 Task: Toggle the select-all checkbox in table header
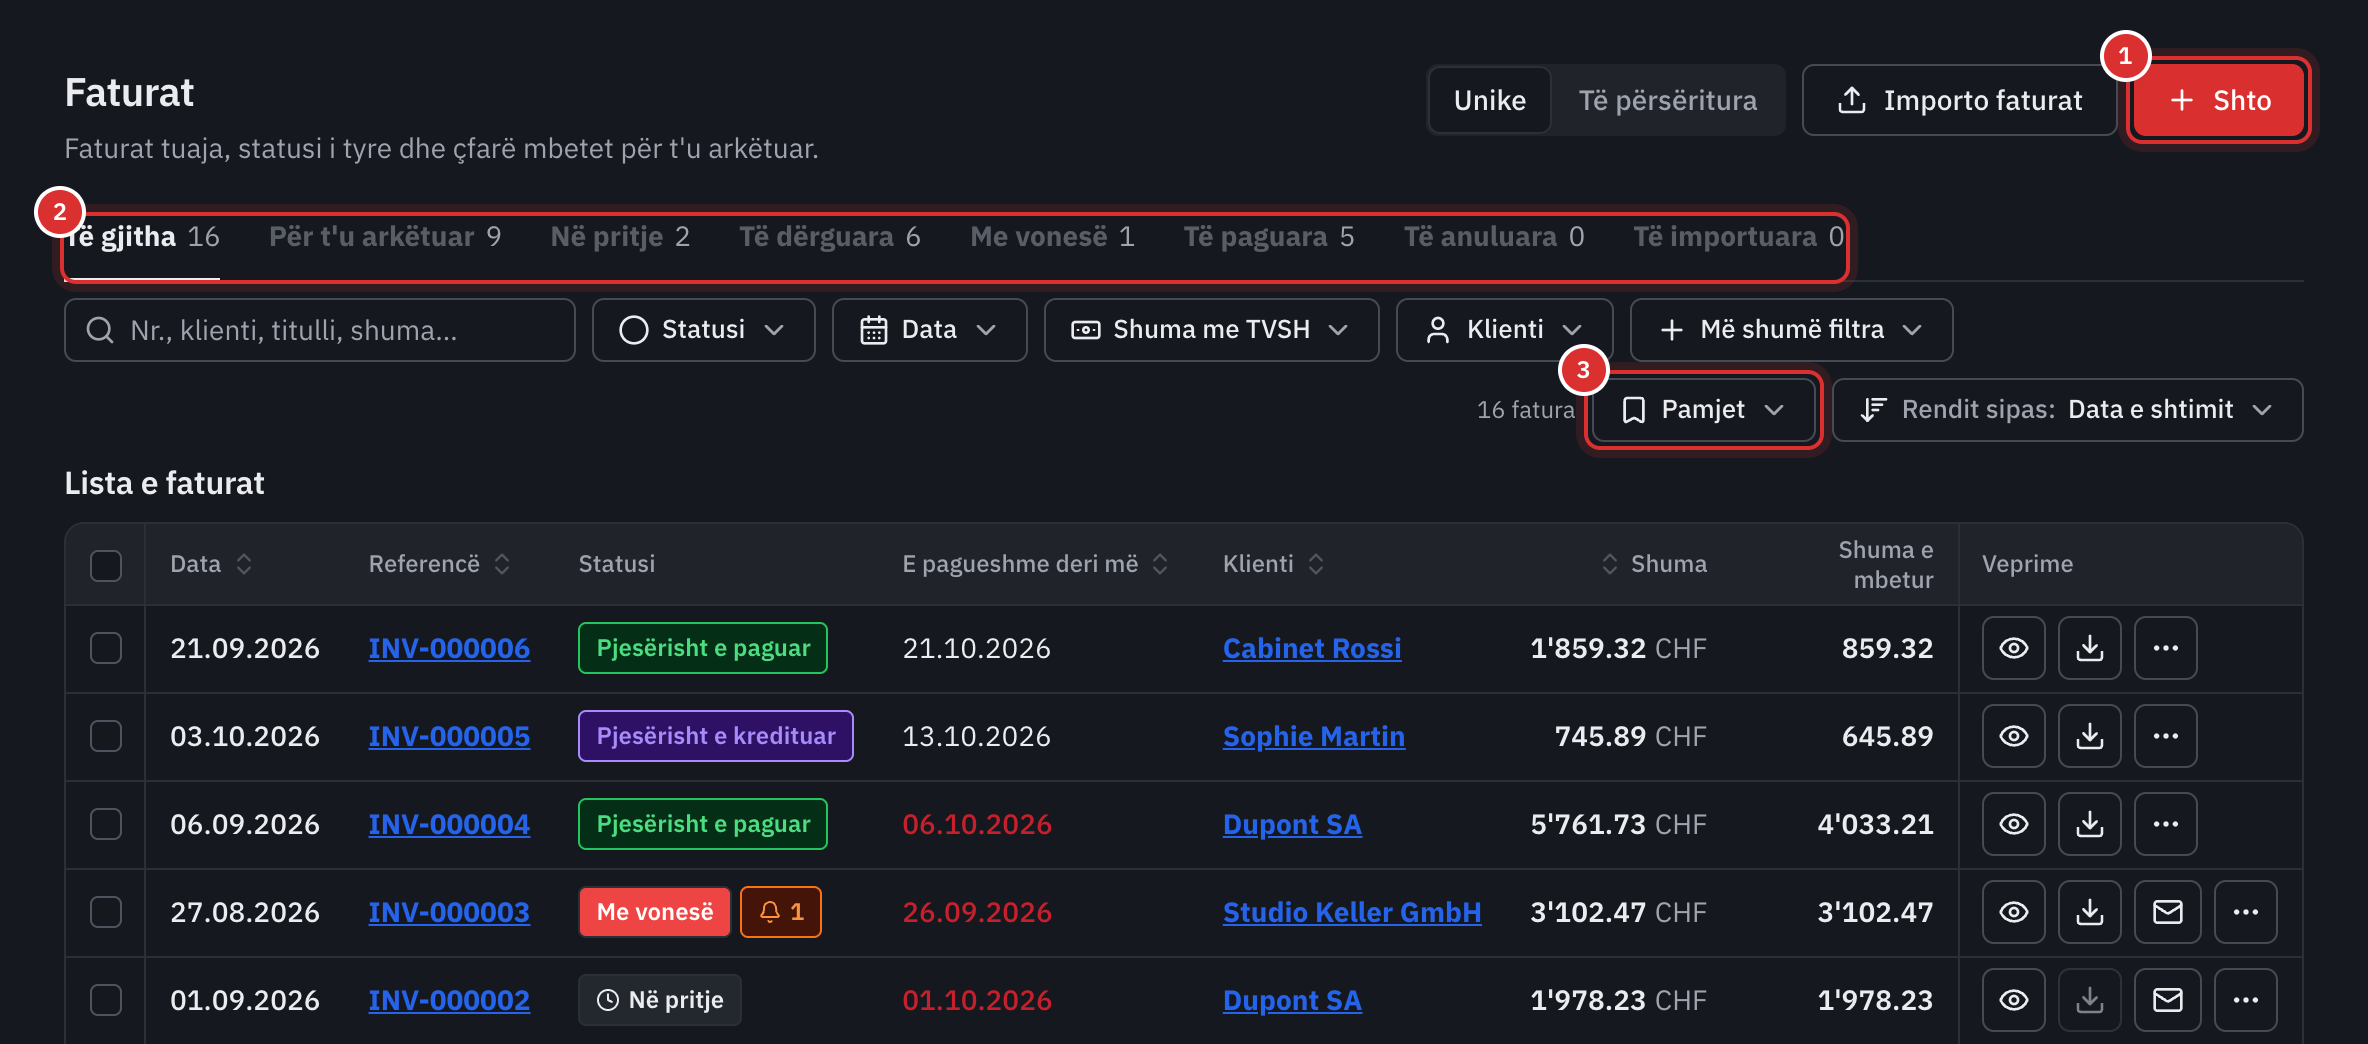pos(106,565)
